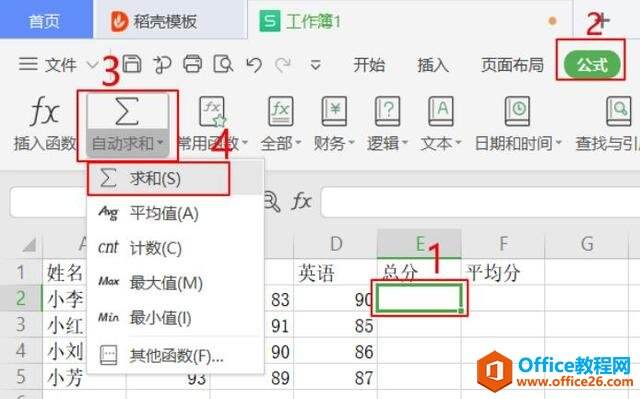The height and width of the screenshot is (399, 640).
Task: Click the 查找与引用 magnifier book icon
Action: (618, 111)
